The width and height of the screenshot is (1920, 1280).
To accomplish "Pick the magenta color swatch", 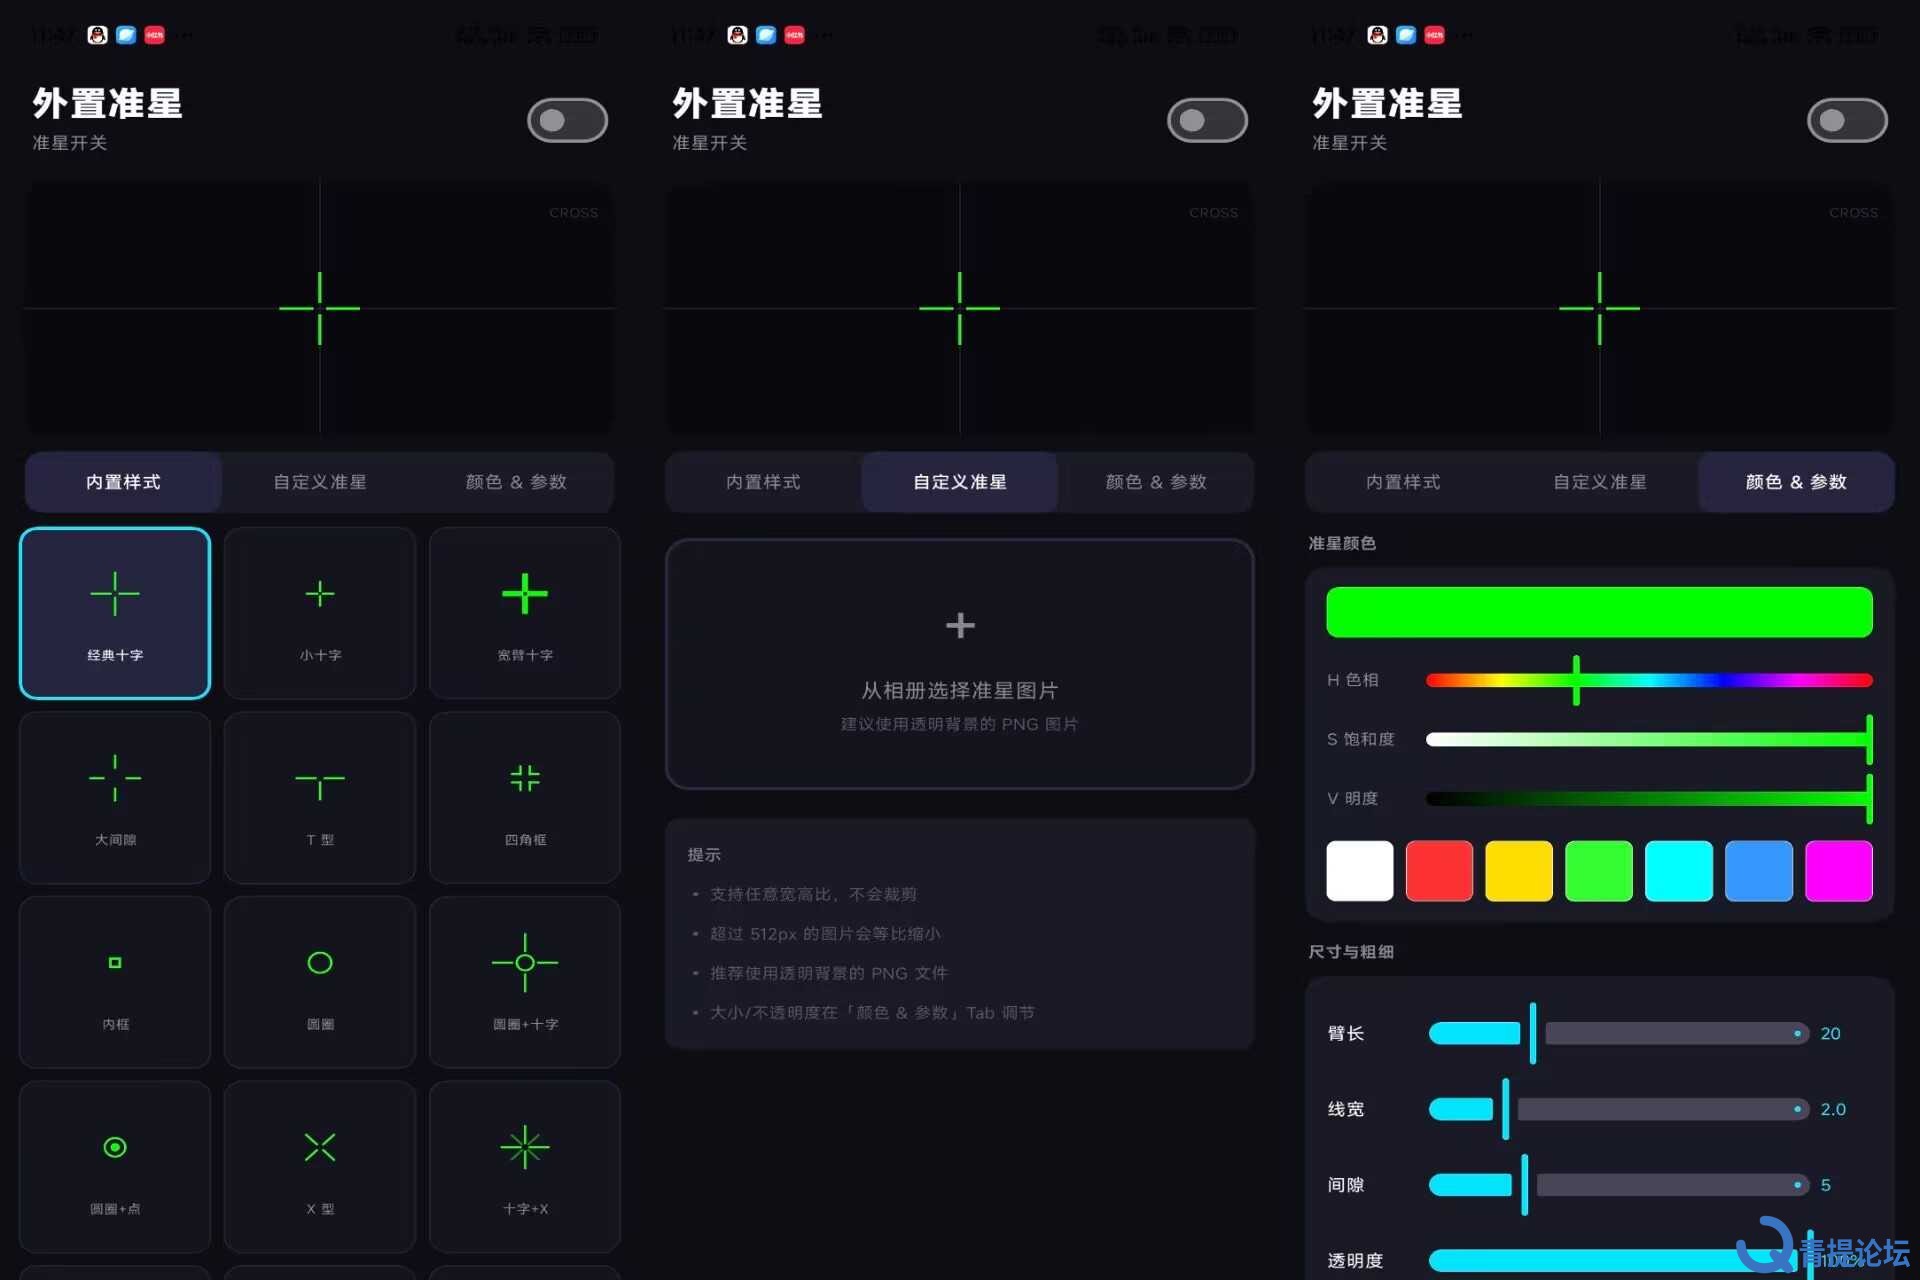I will point(1839,871).
